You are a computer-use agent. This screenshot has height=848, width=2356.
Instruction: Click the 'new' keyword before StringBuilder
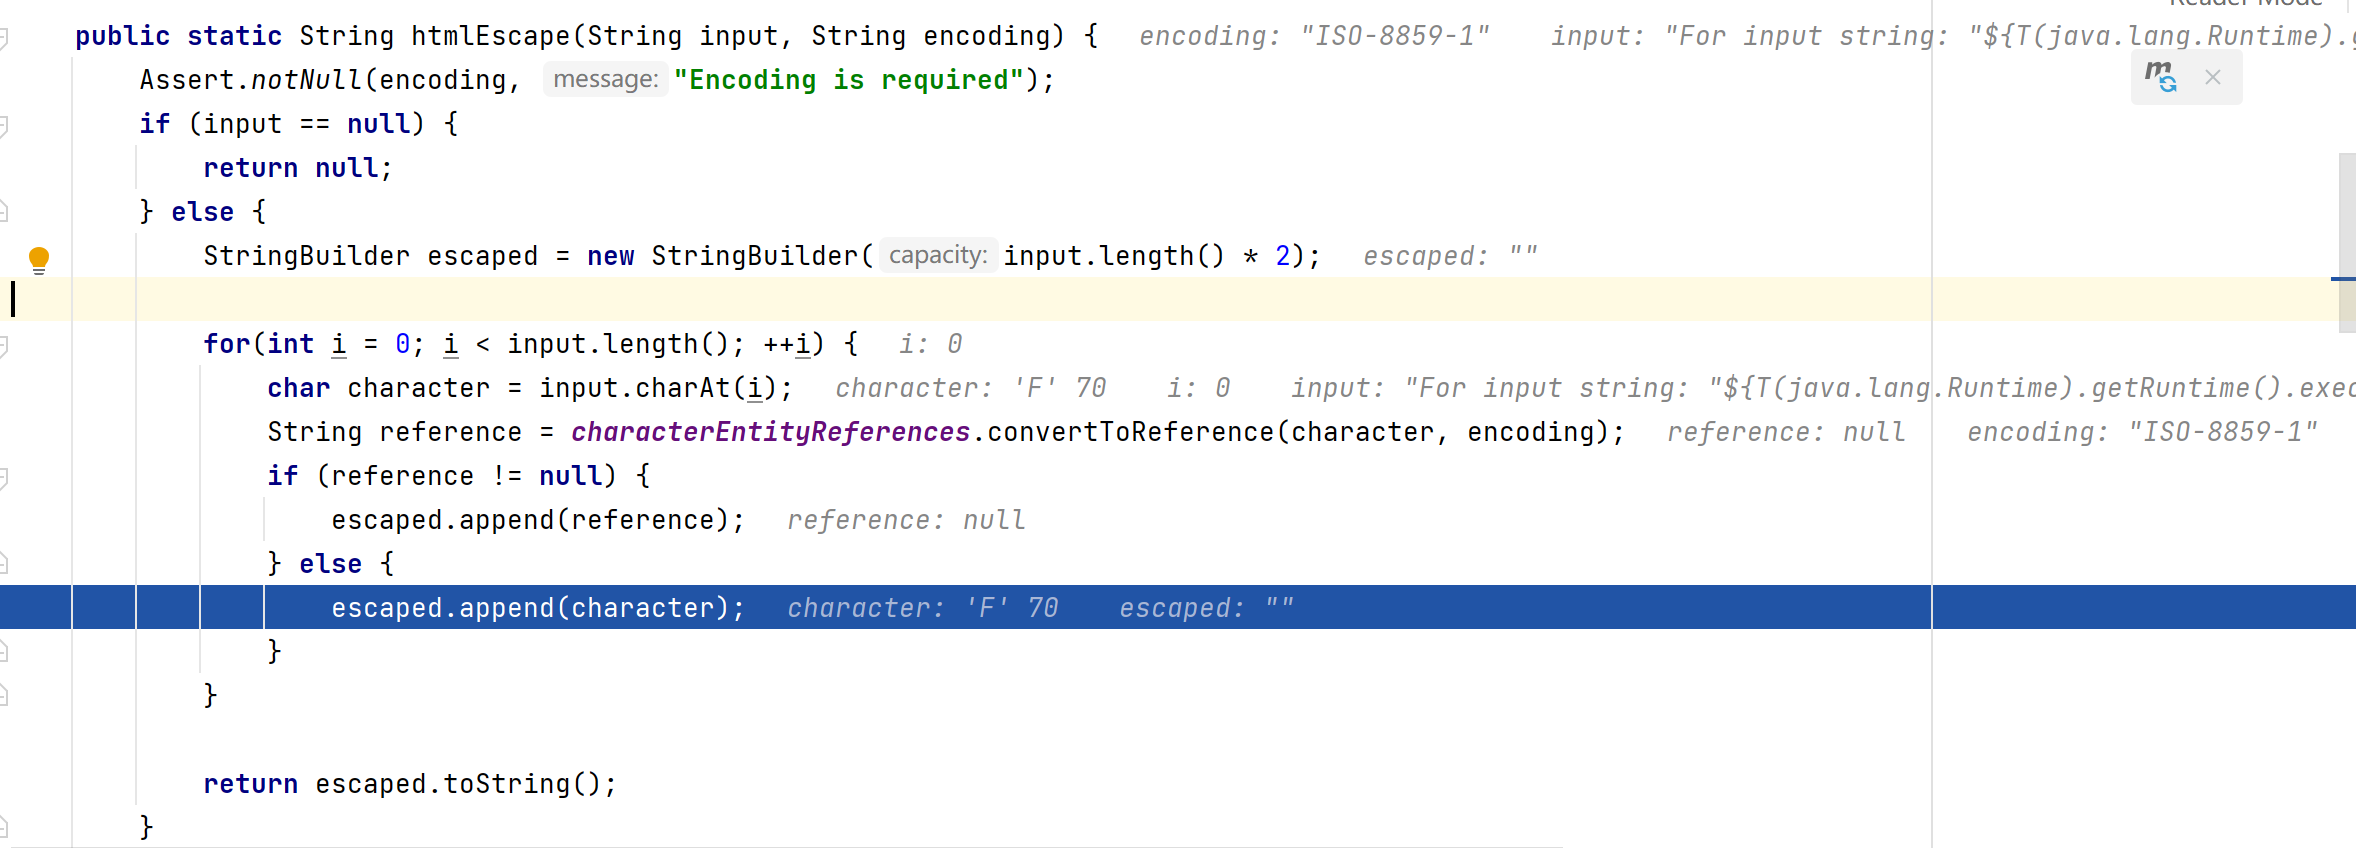[x=610, y=256]
